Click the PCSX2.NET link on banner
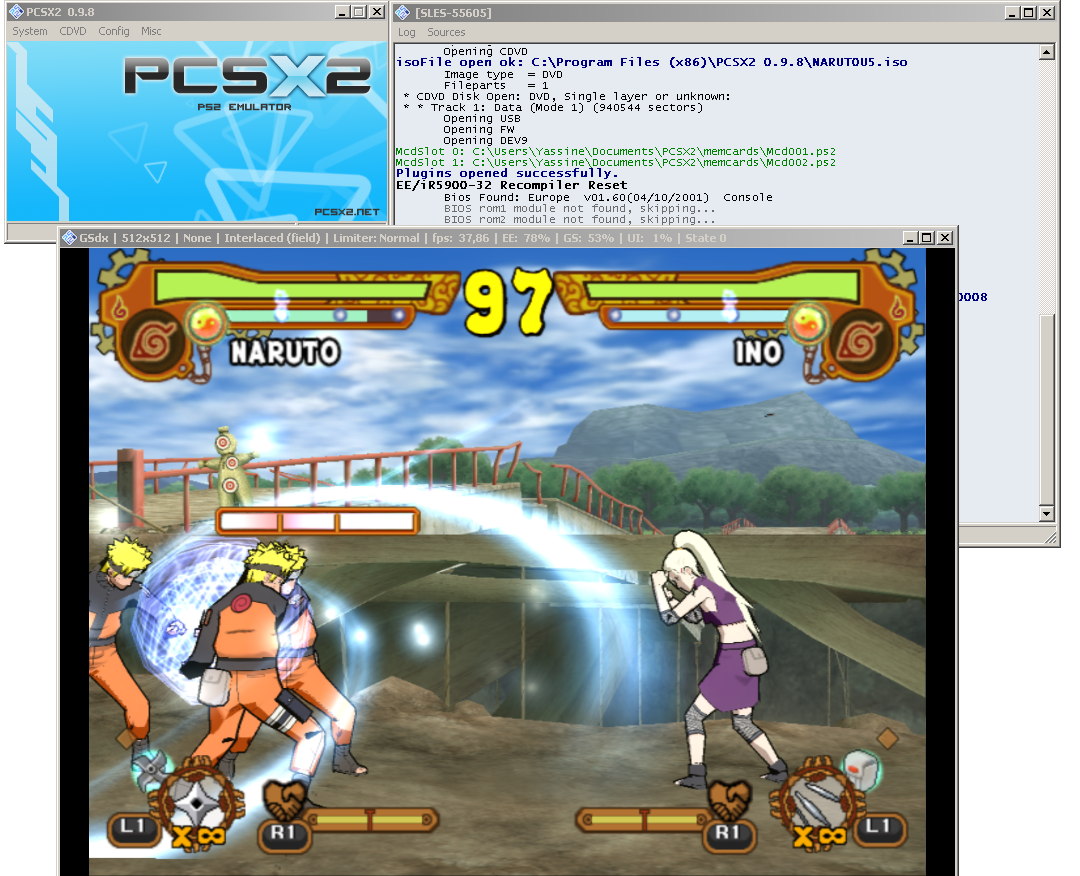 pos(346,212)
